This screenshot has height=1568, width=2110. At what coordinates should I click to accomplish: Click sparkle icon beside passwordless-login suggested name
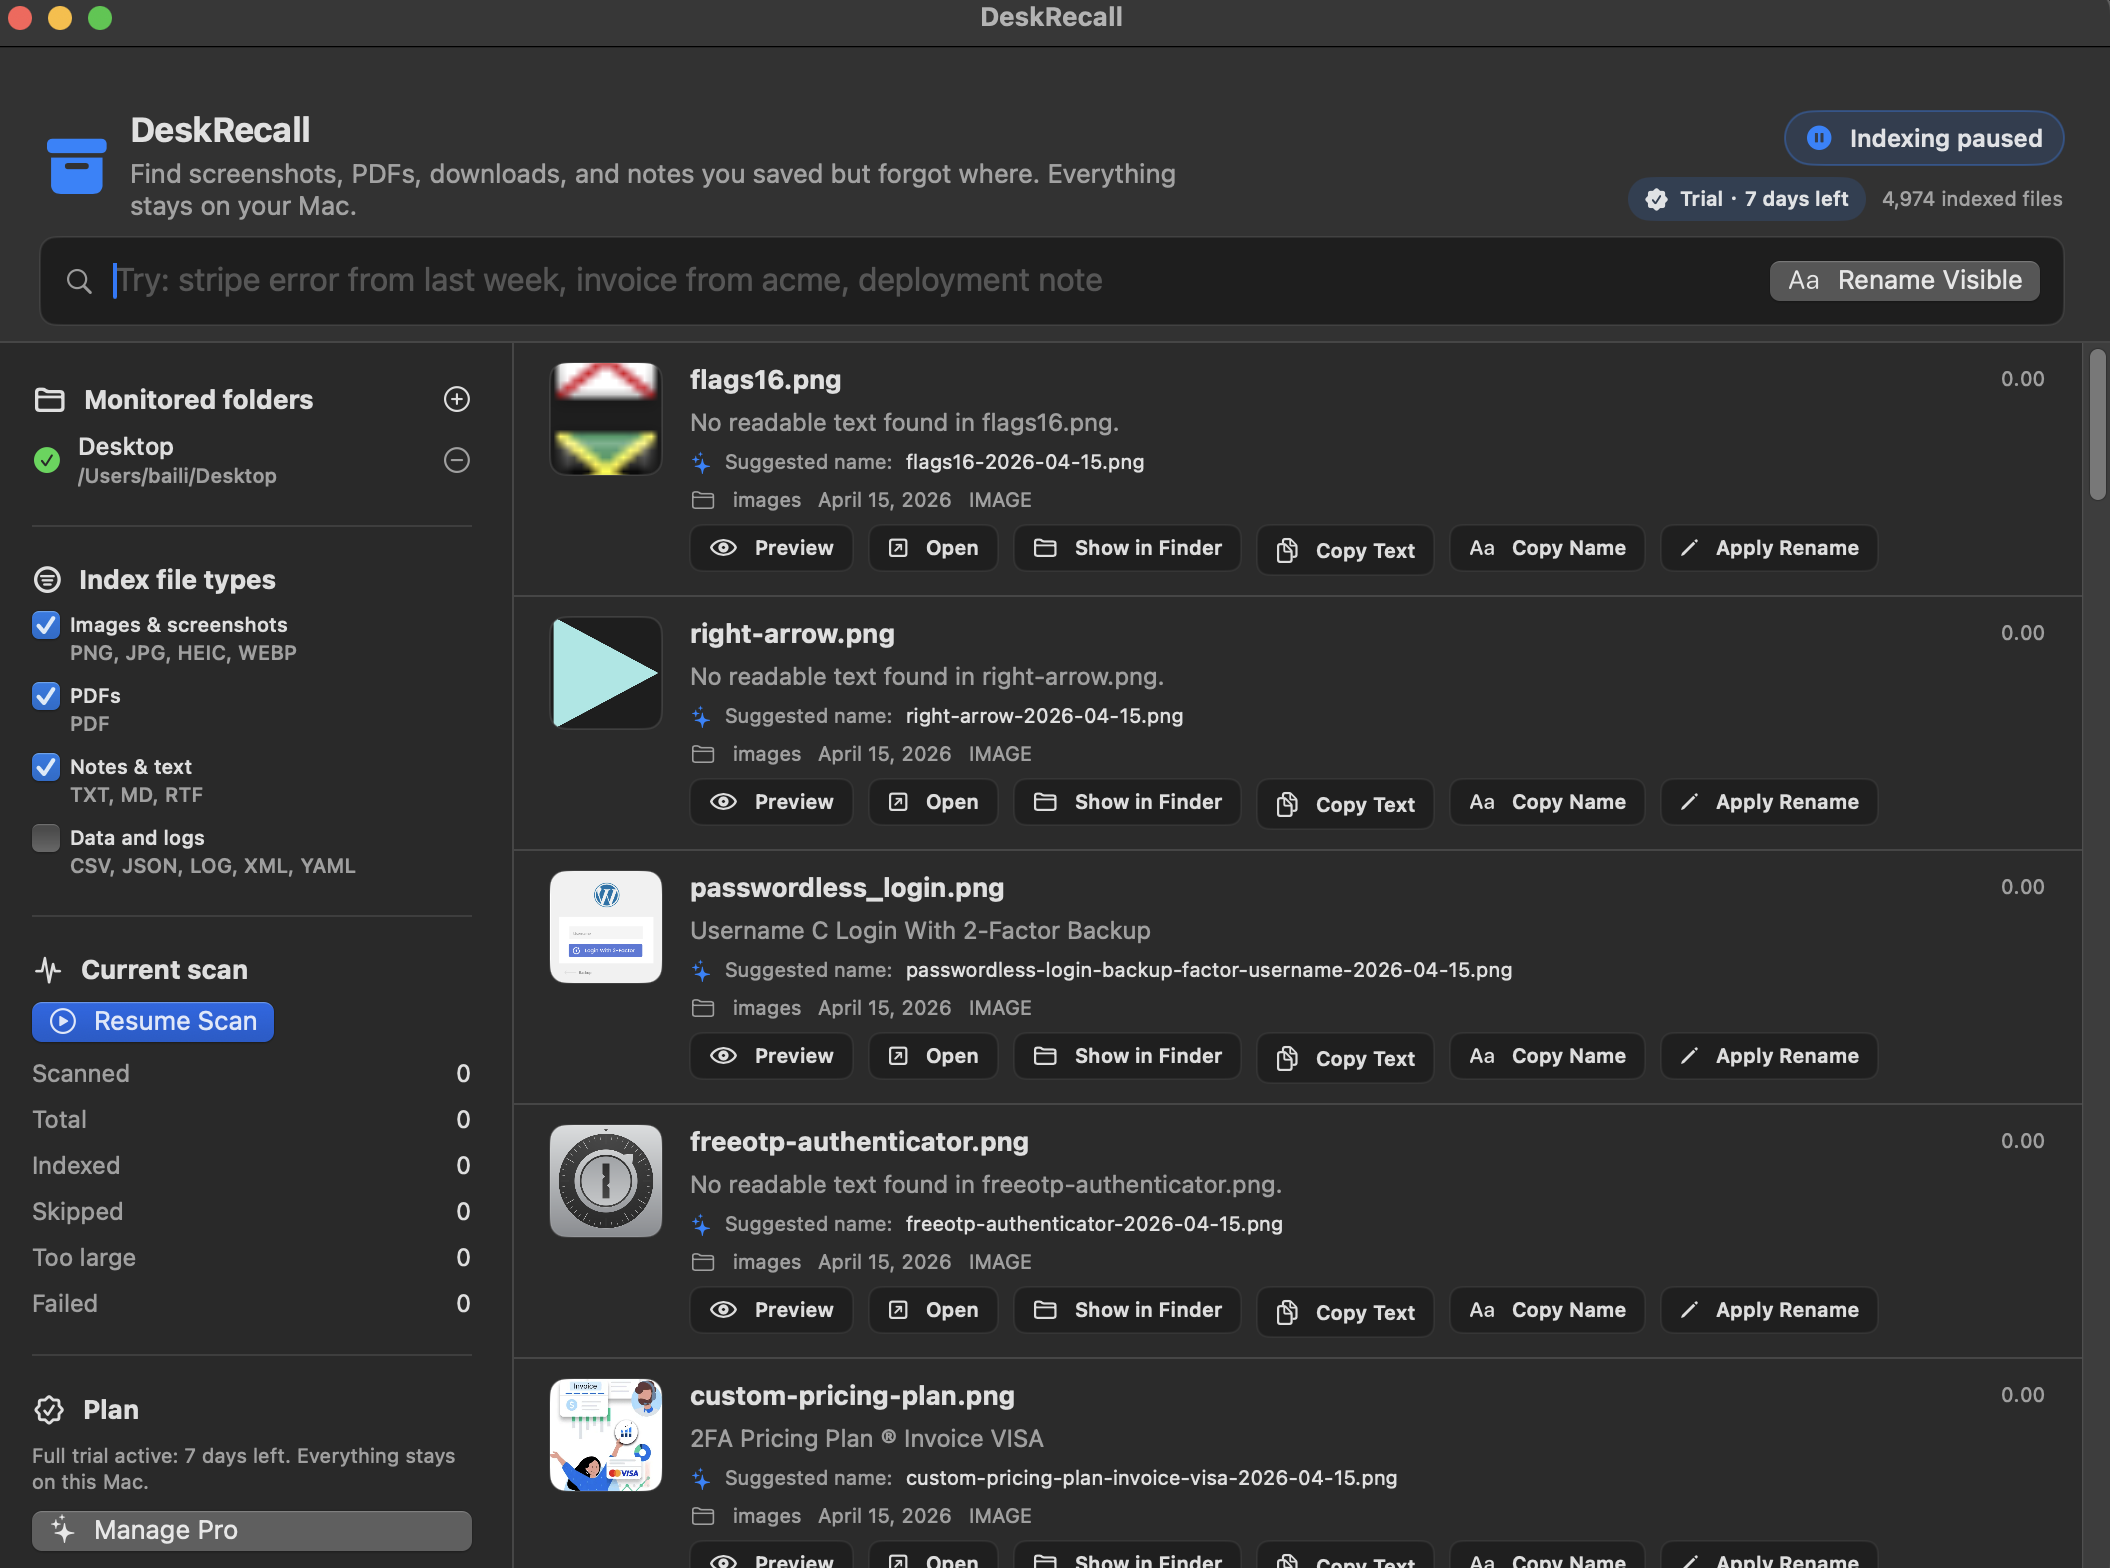point(701,971)
